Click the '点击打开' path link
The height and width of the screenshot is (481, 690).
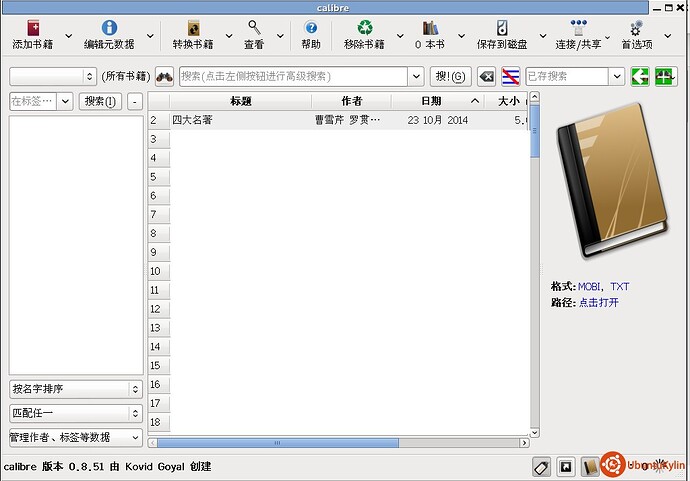click(x=599, y=302)
